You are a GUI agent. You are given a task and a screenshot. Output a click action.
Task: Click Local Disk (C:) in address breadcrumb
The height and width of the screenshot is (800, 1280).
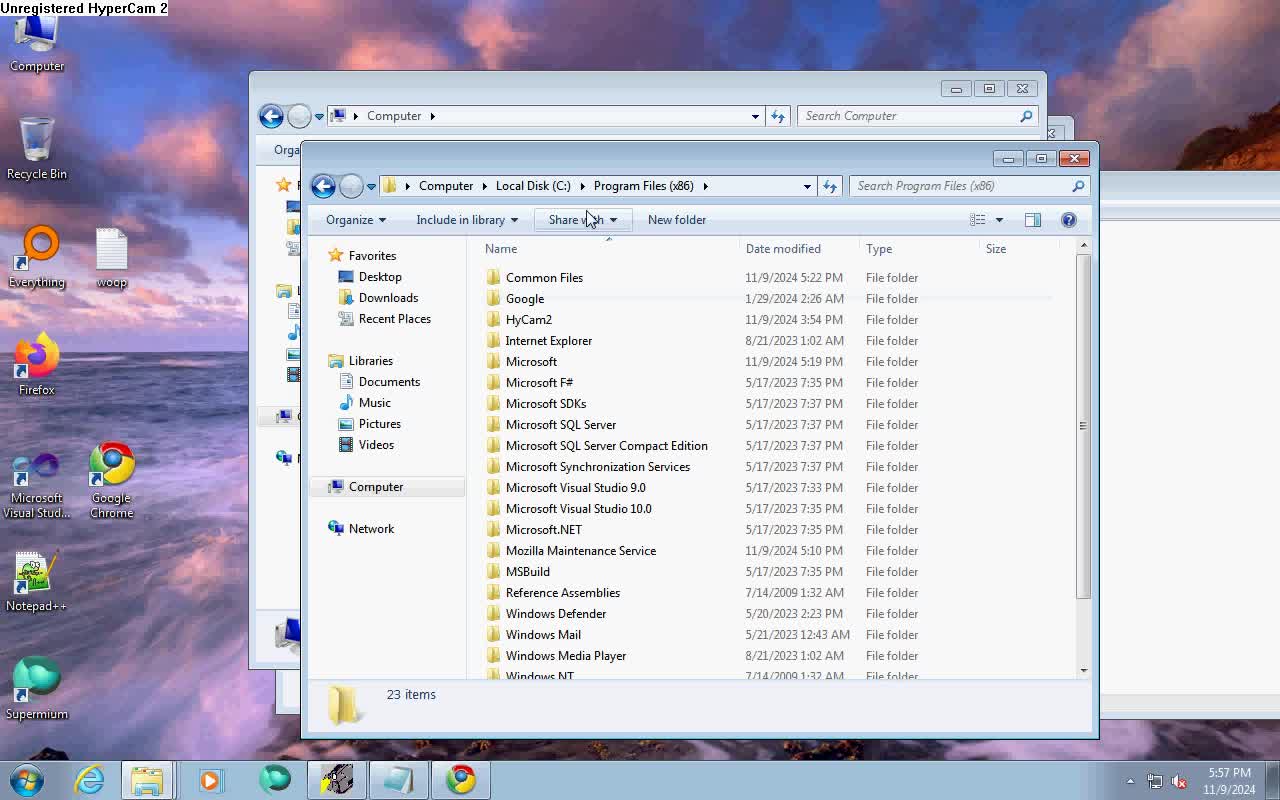(x=533, y=186)
